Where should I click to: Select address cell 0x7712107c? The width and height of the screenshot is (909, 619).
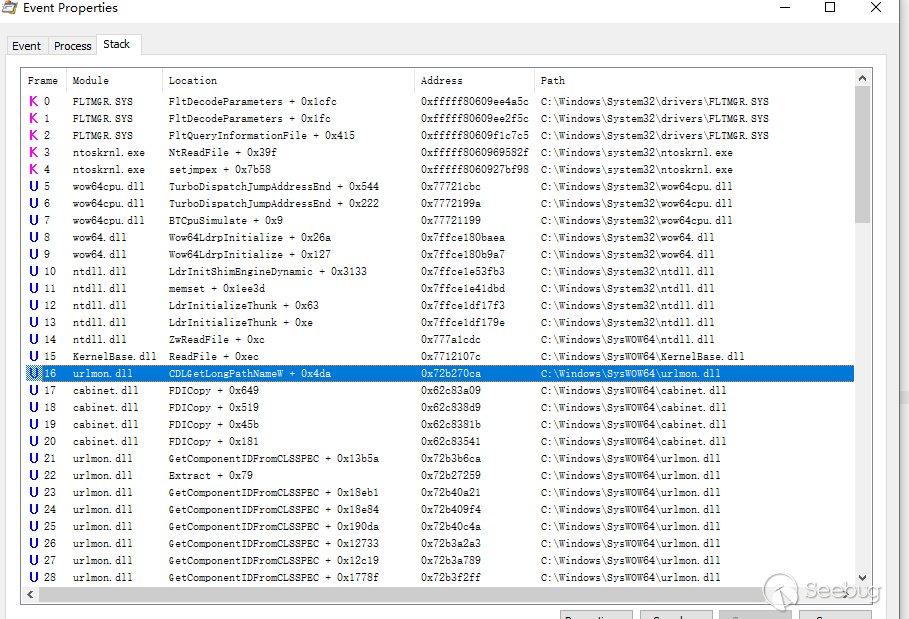point(450,356)
